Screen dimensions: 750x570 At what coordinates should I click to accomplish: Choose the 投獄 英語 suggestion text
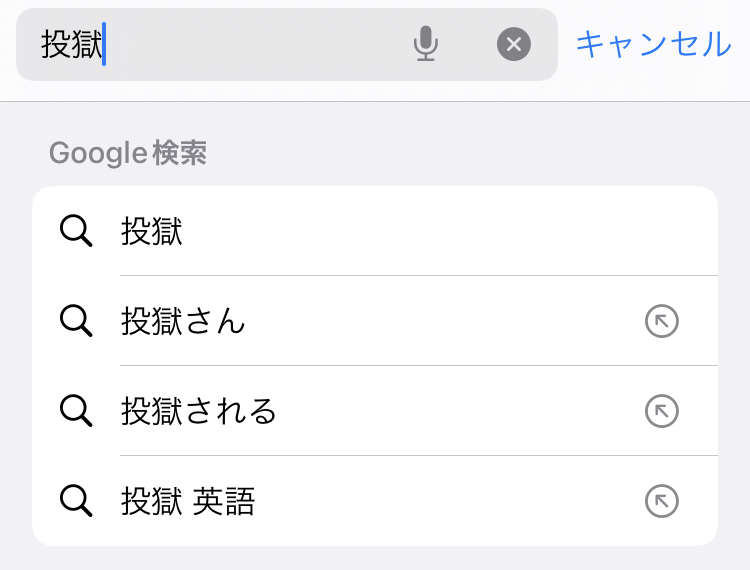click(188, 501)
